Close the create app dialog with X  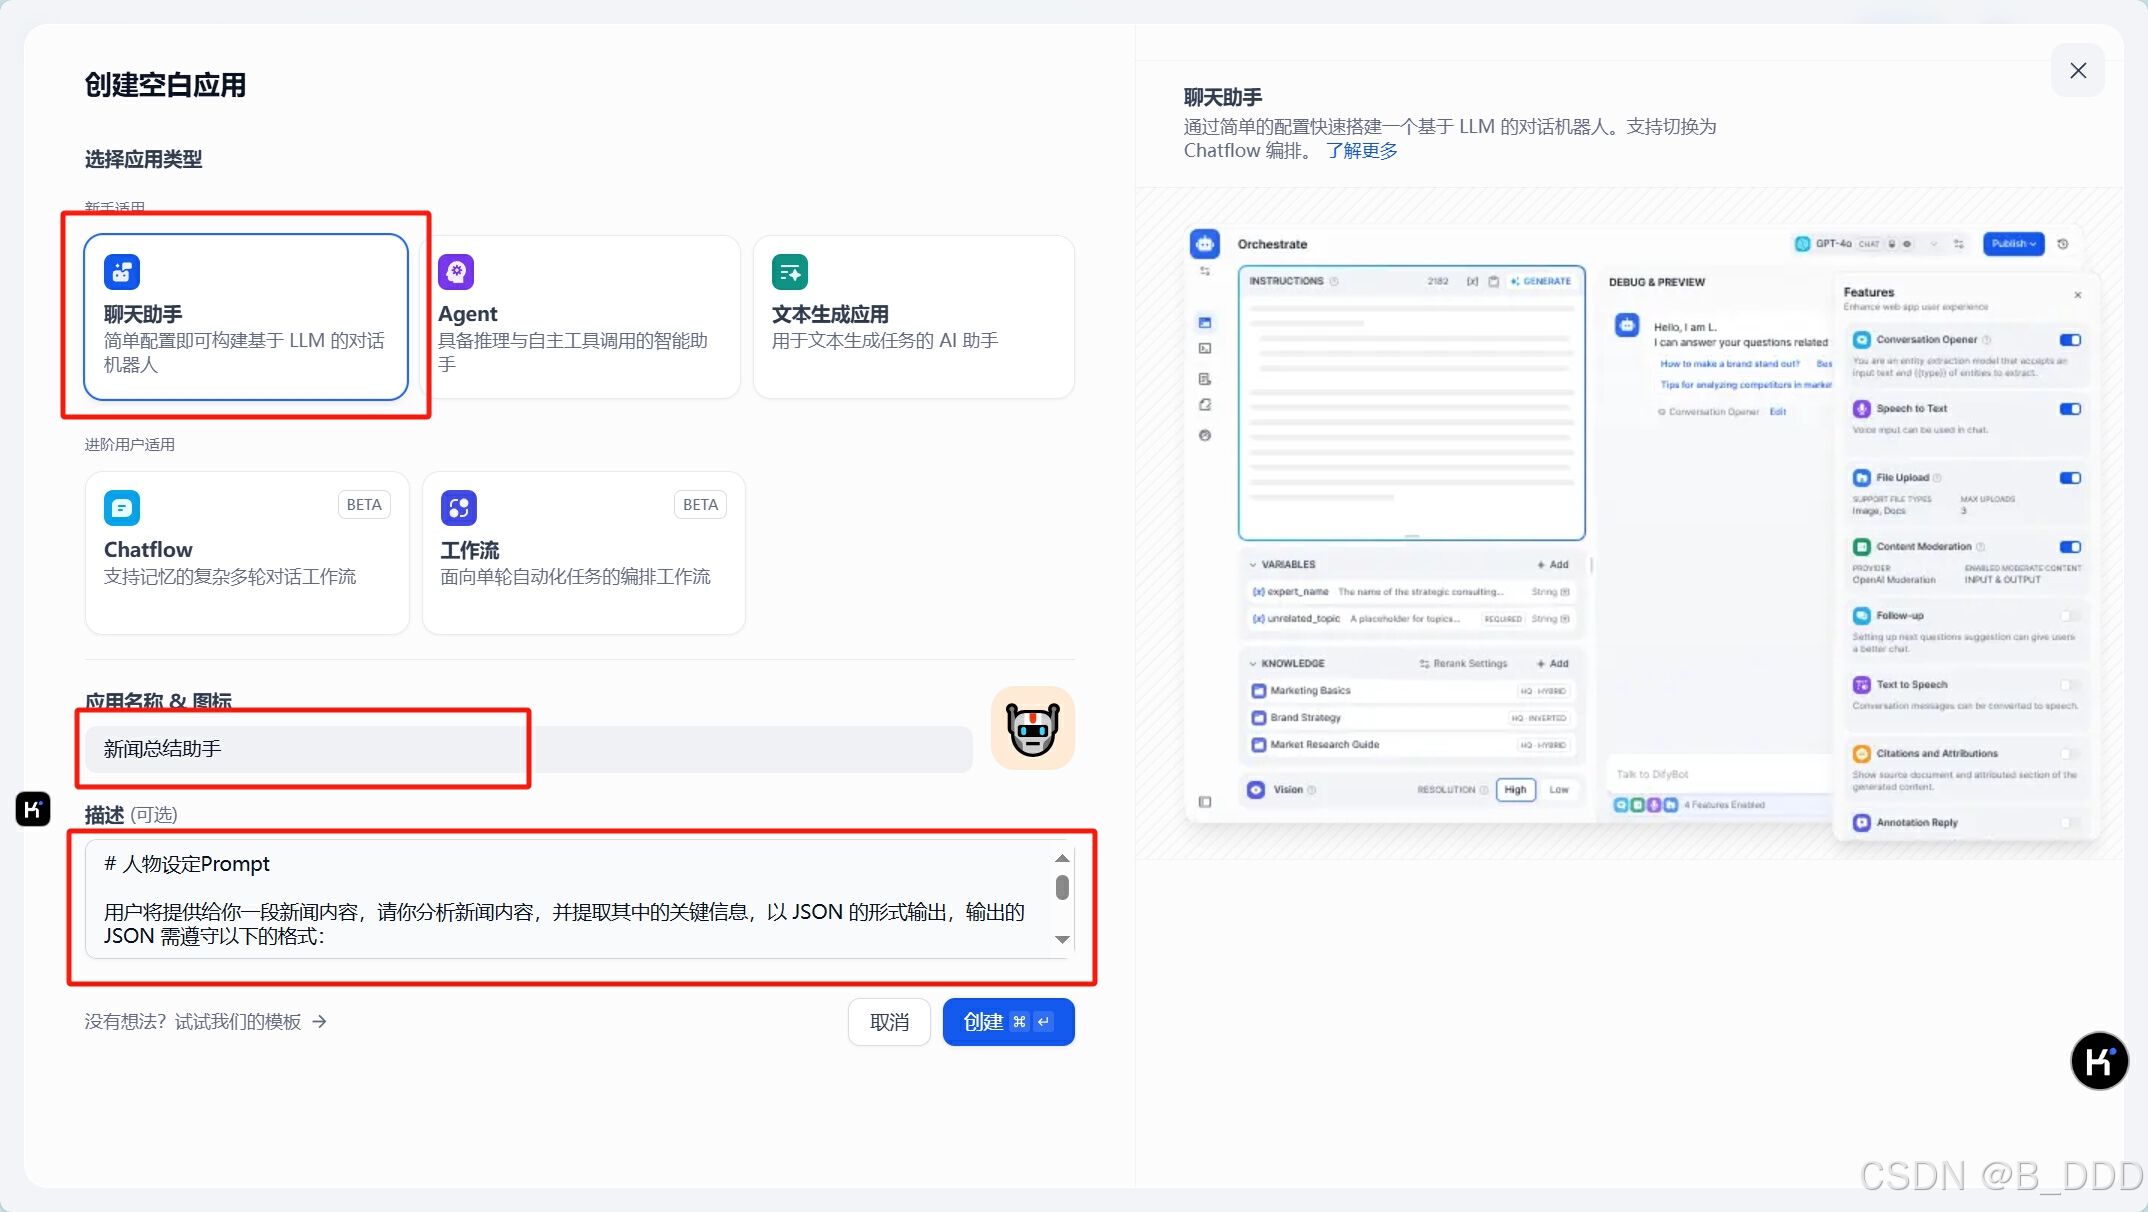pyautogui.click(x=2078, y=70)
